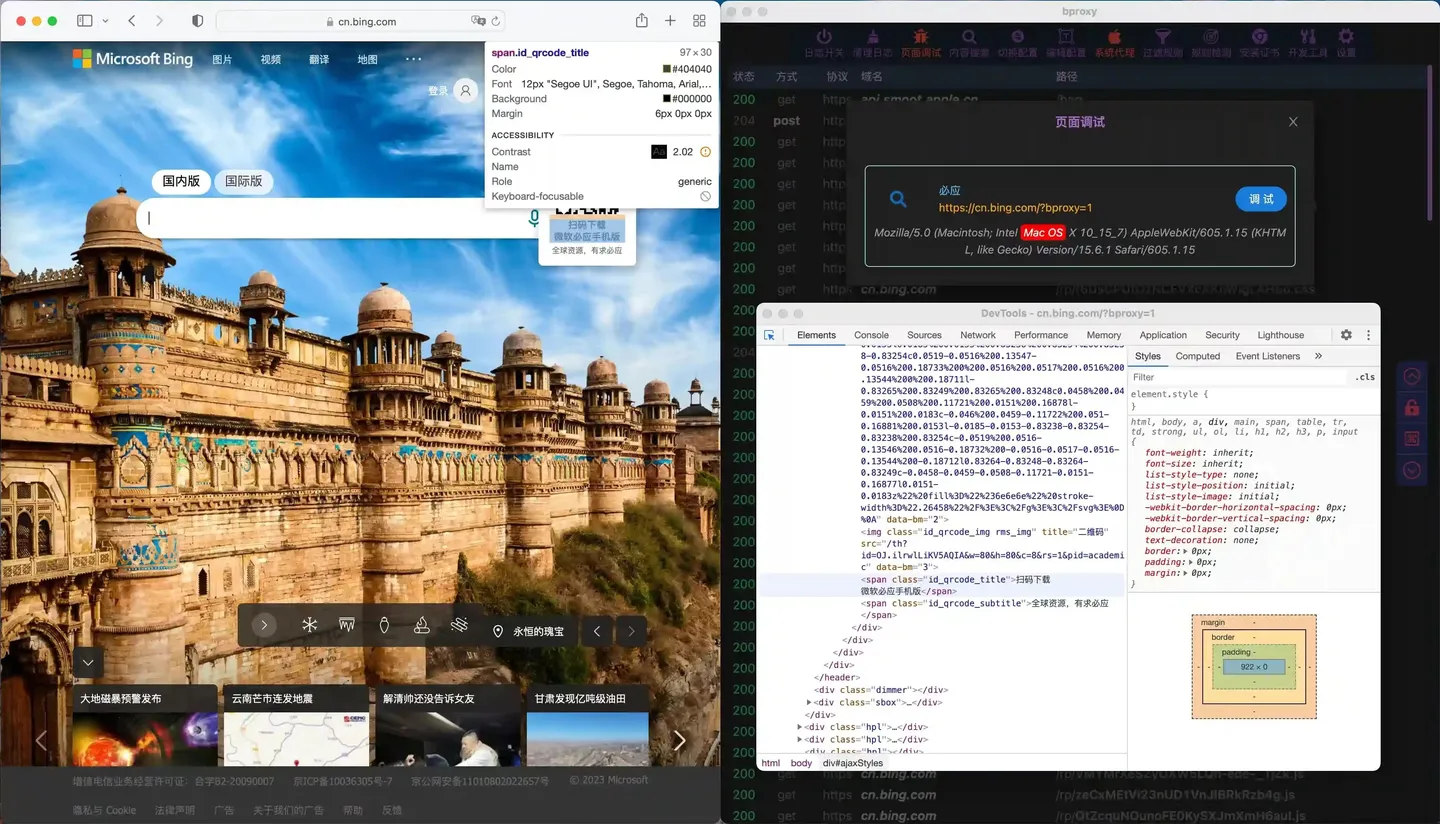
Task: Select the DevTools element inspector picker
Action: pos(769,335)
